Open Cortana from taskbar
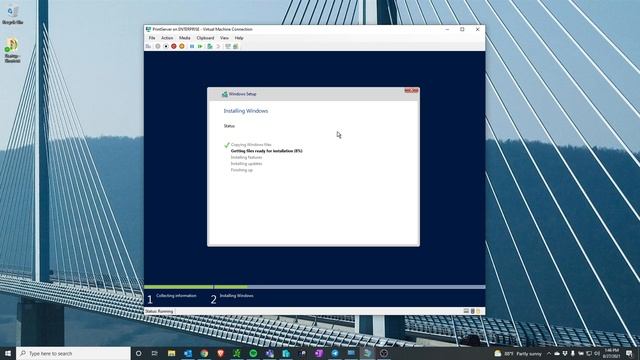 pyautogui.click(x=138, y=353)
